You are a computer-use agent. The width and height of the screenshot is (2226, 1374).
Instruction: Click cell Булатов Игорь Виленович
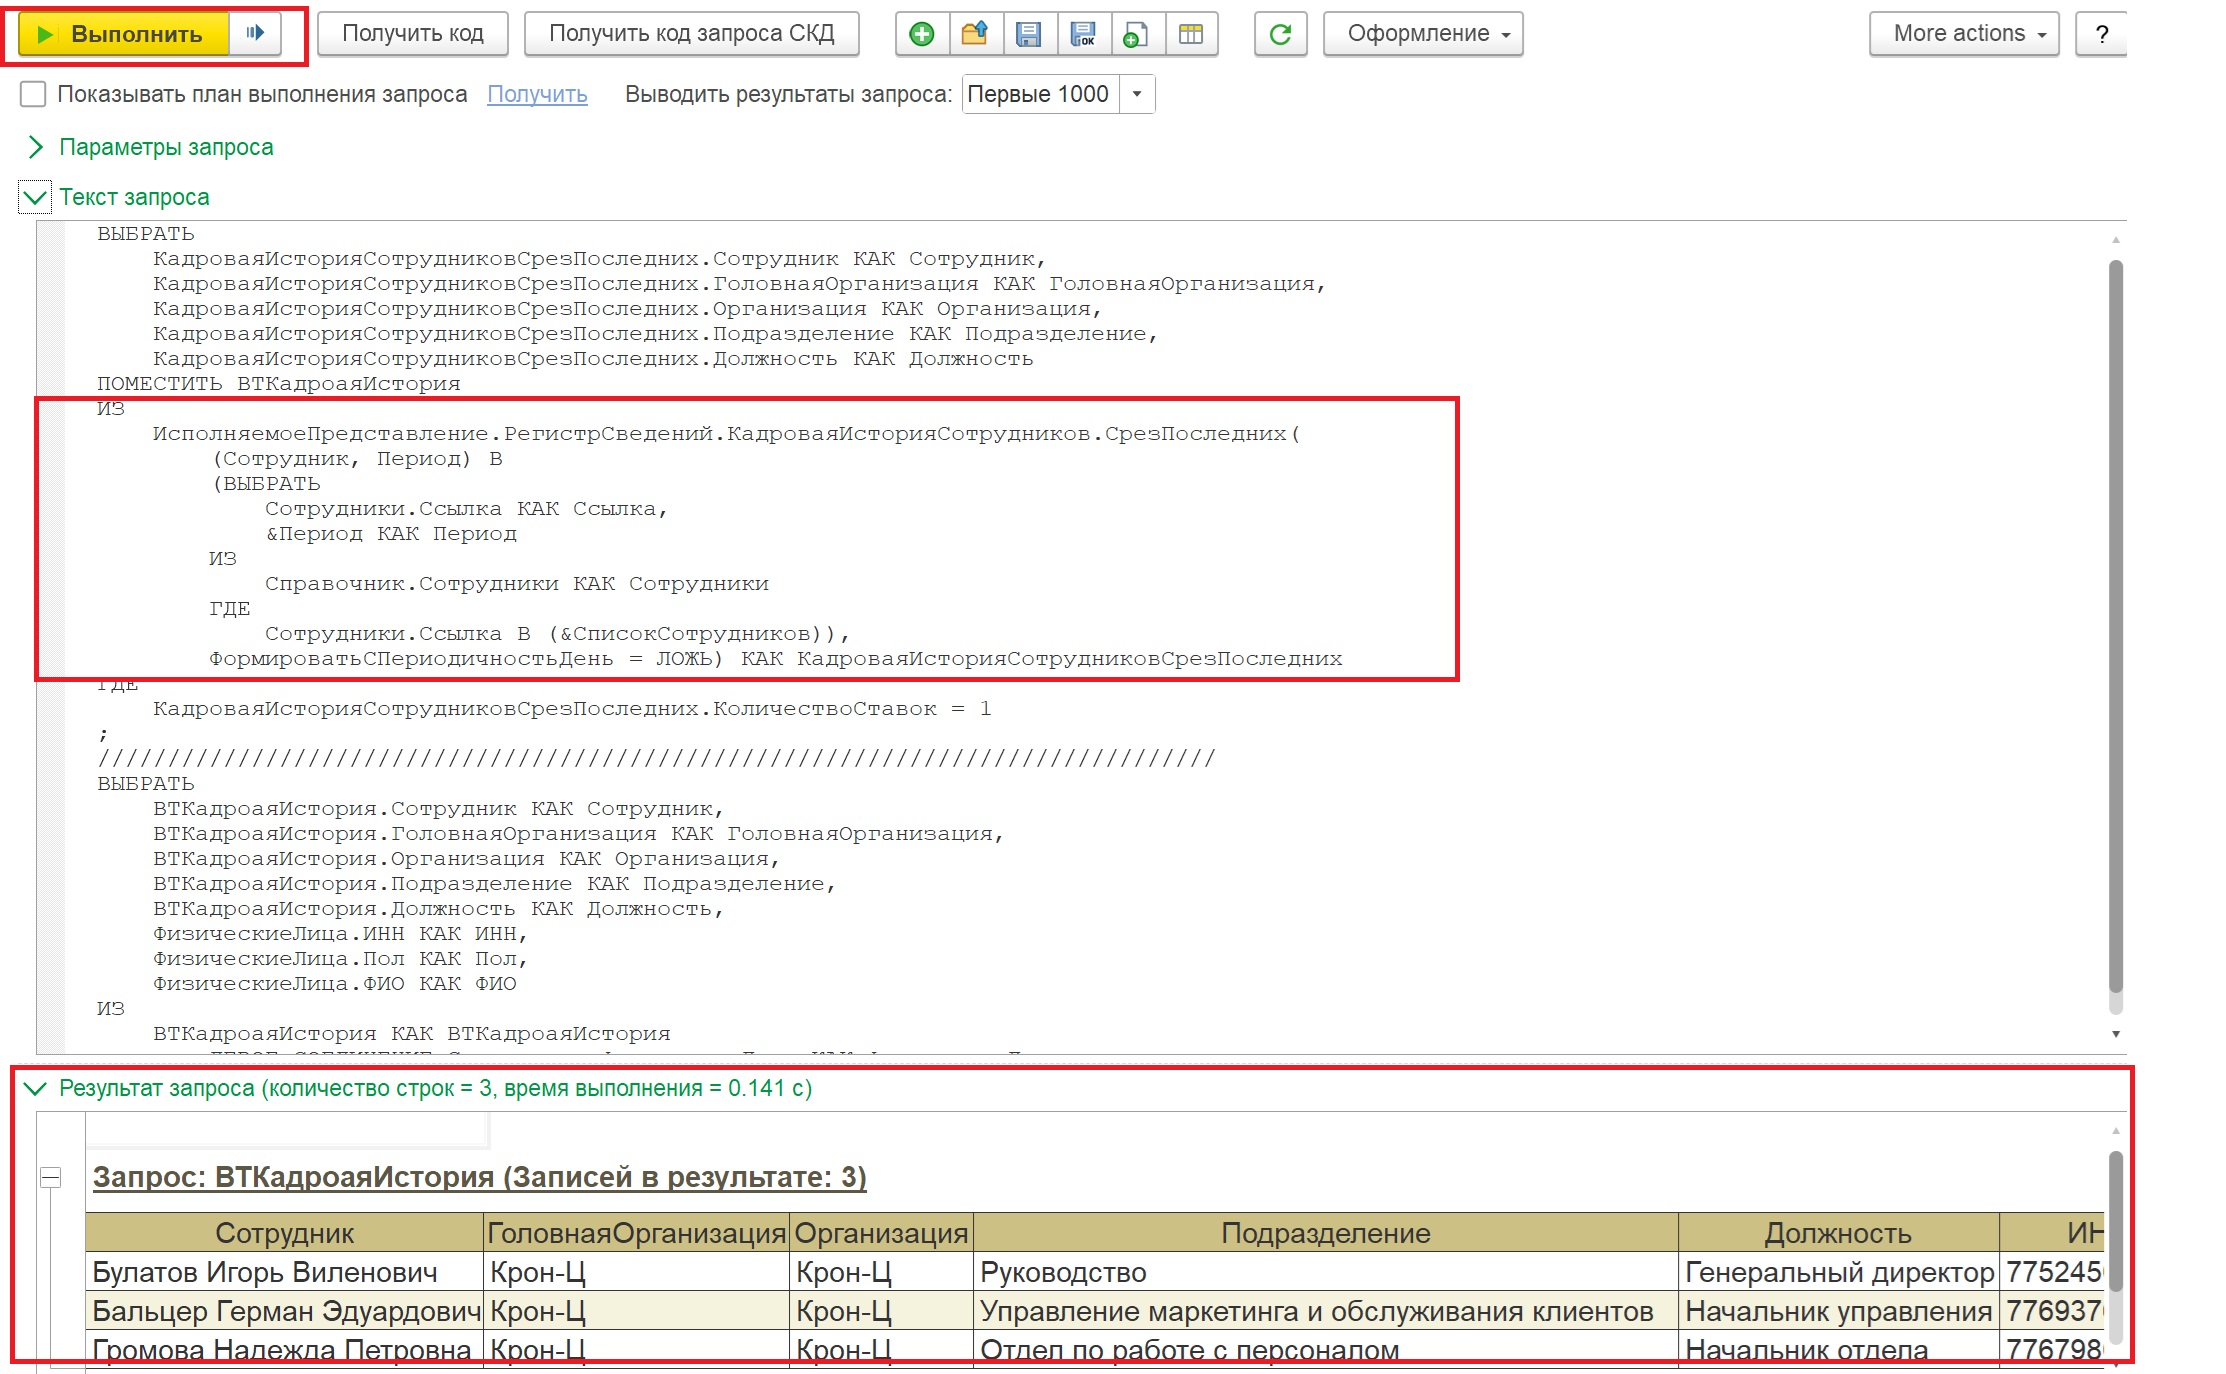[285, 1272]
